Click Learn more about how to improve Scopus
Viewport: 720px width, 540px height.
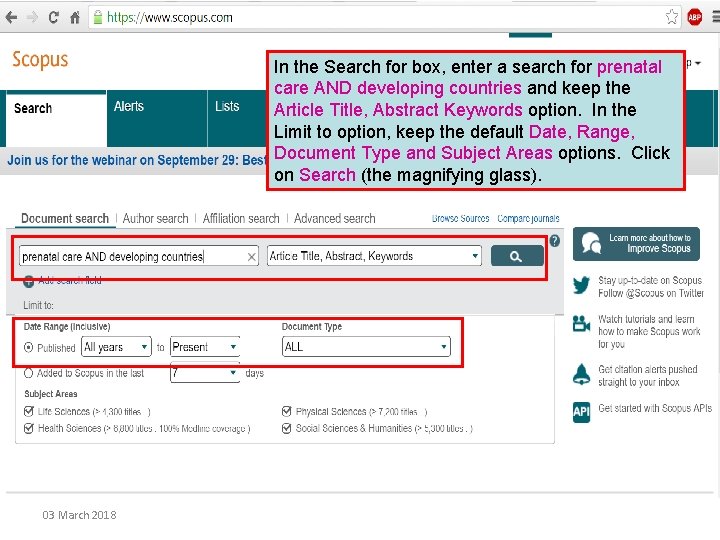[636, 244]
